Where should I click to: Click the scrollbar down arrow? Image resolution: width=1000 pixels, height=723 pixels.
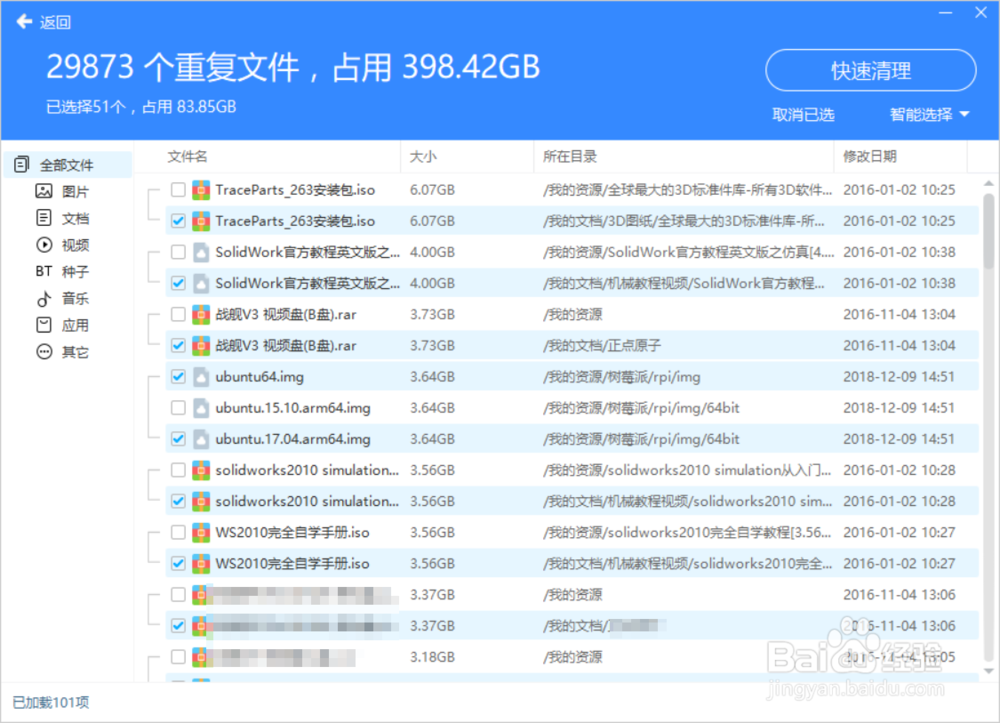pyautogui.click(x=989, y=671)
